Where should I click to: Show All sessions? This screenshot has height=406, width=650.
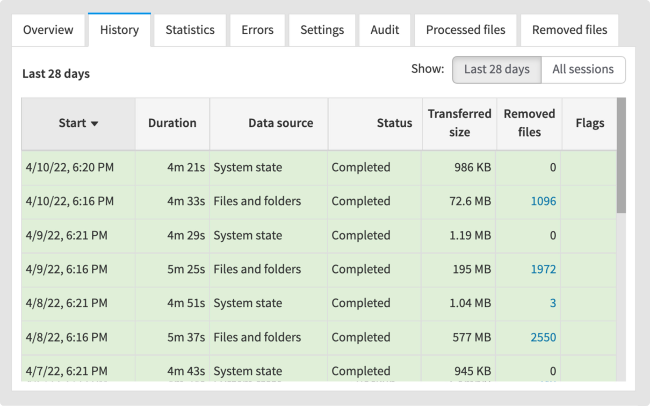point(583,70)
